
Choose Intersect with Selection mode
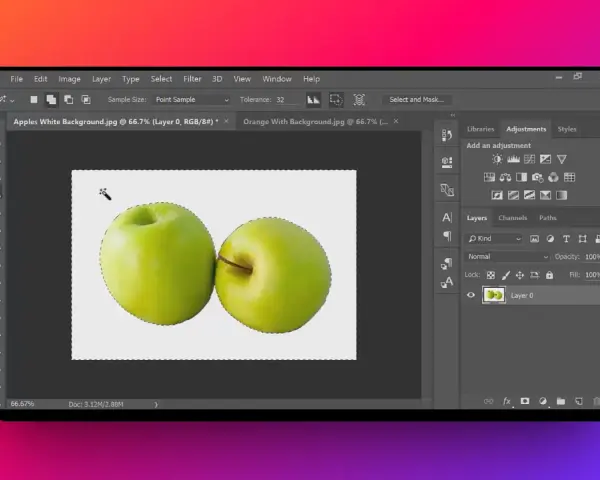click(x=86, y=100)
